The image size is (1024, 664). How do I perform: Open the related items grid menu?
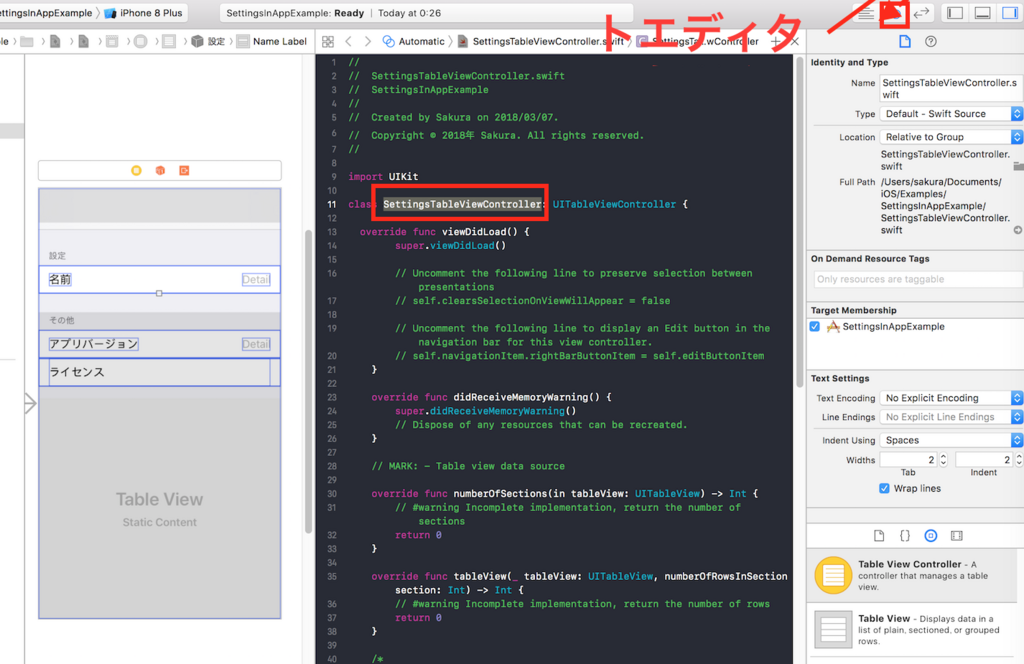coord(328,41)
